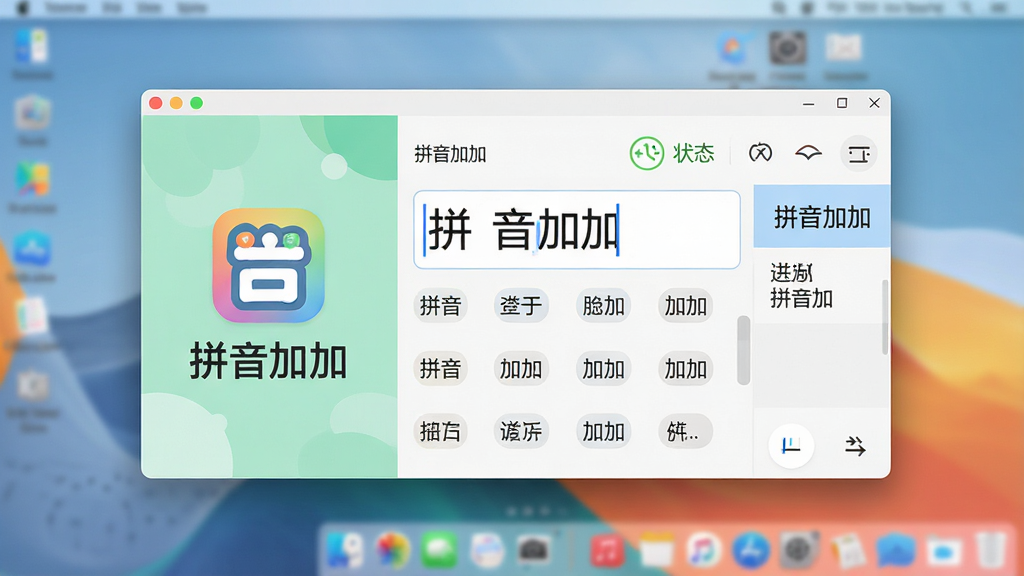Select the 拼音加 entry in side list
Viewport: 1024px width, 576px height.
click(801, 298)
